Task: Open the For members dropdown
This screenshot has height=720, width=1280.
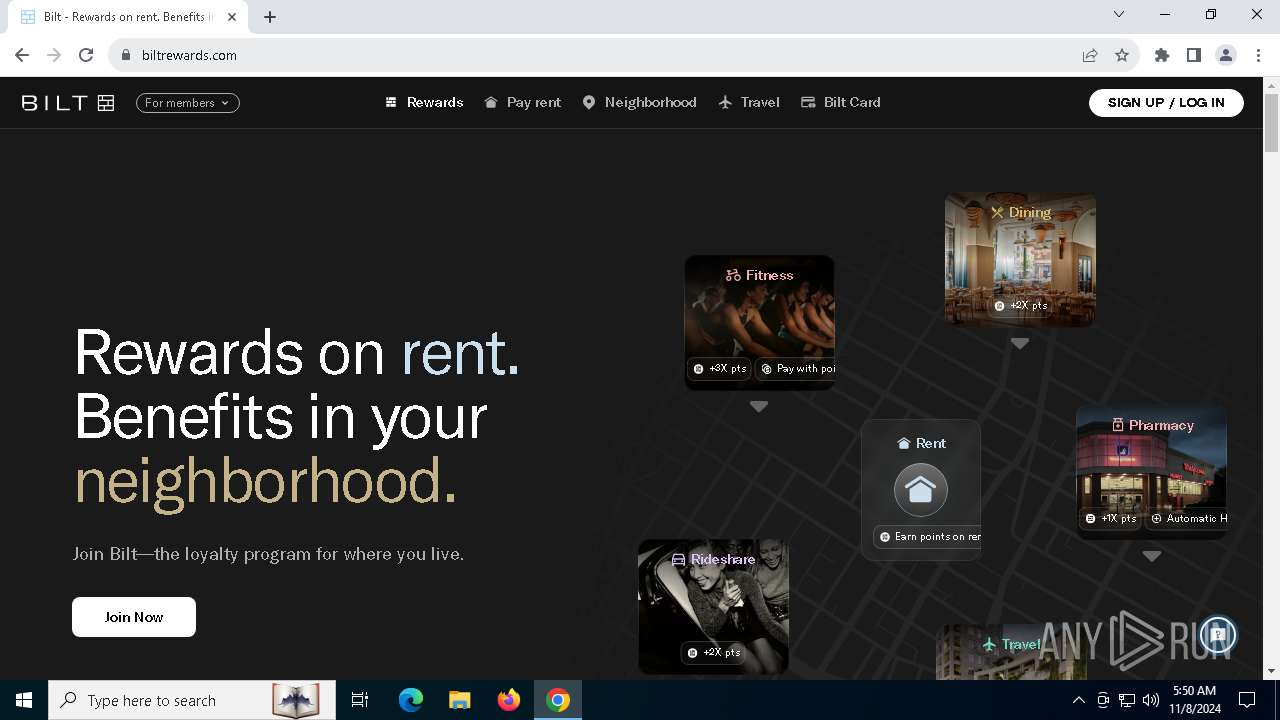Action: point(188,103)
